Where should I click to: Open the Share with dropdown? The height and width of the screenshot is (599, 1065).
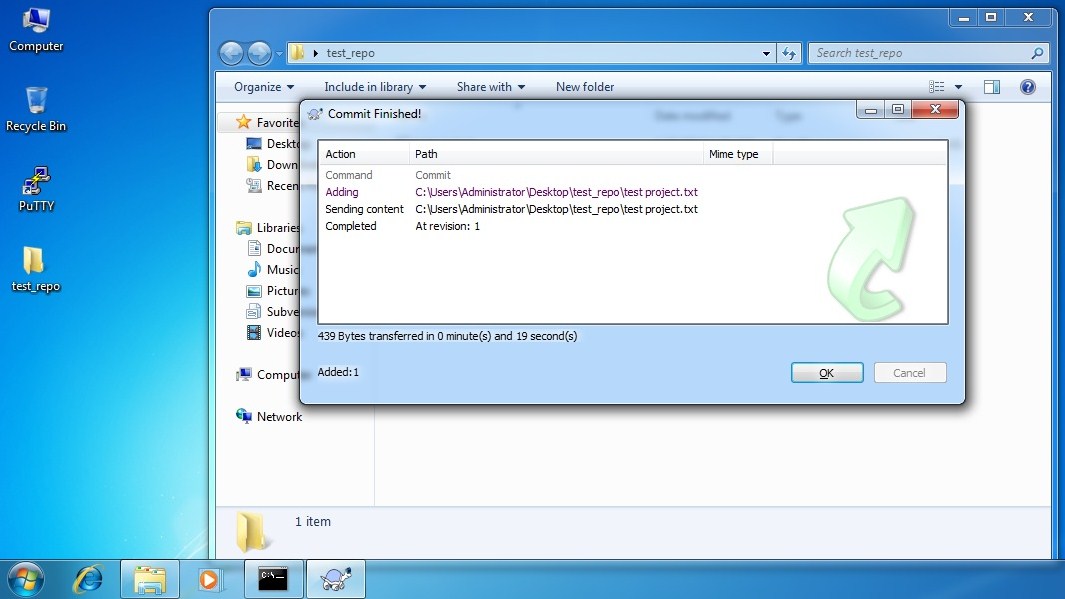(x=489, y=87)
